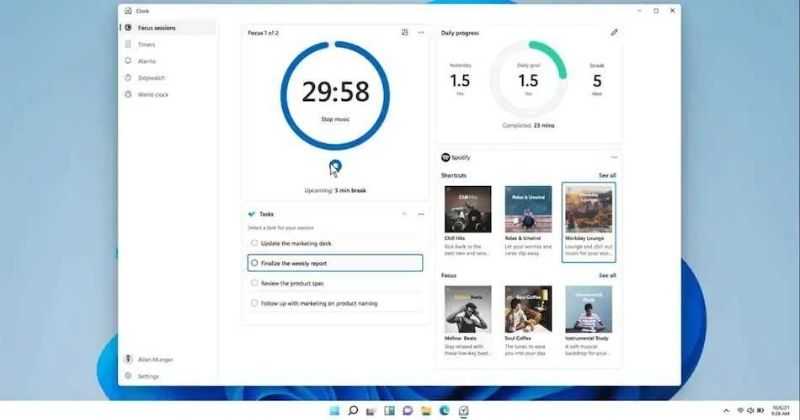The height and width of the screenshot is (420, 800).
Task: Play the Soul Coffee playlist thumbnail
Action: coord(528,309)
